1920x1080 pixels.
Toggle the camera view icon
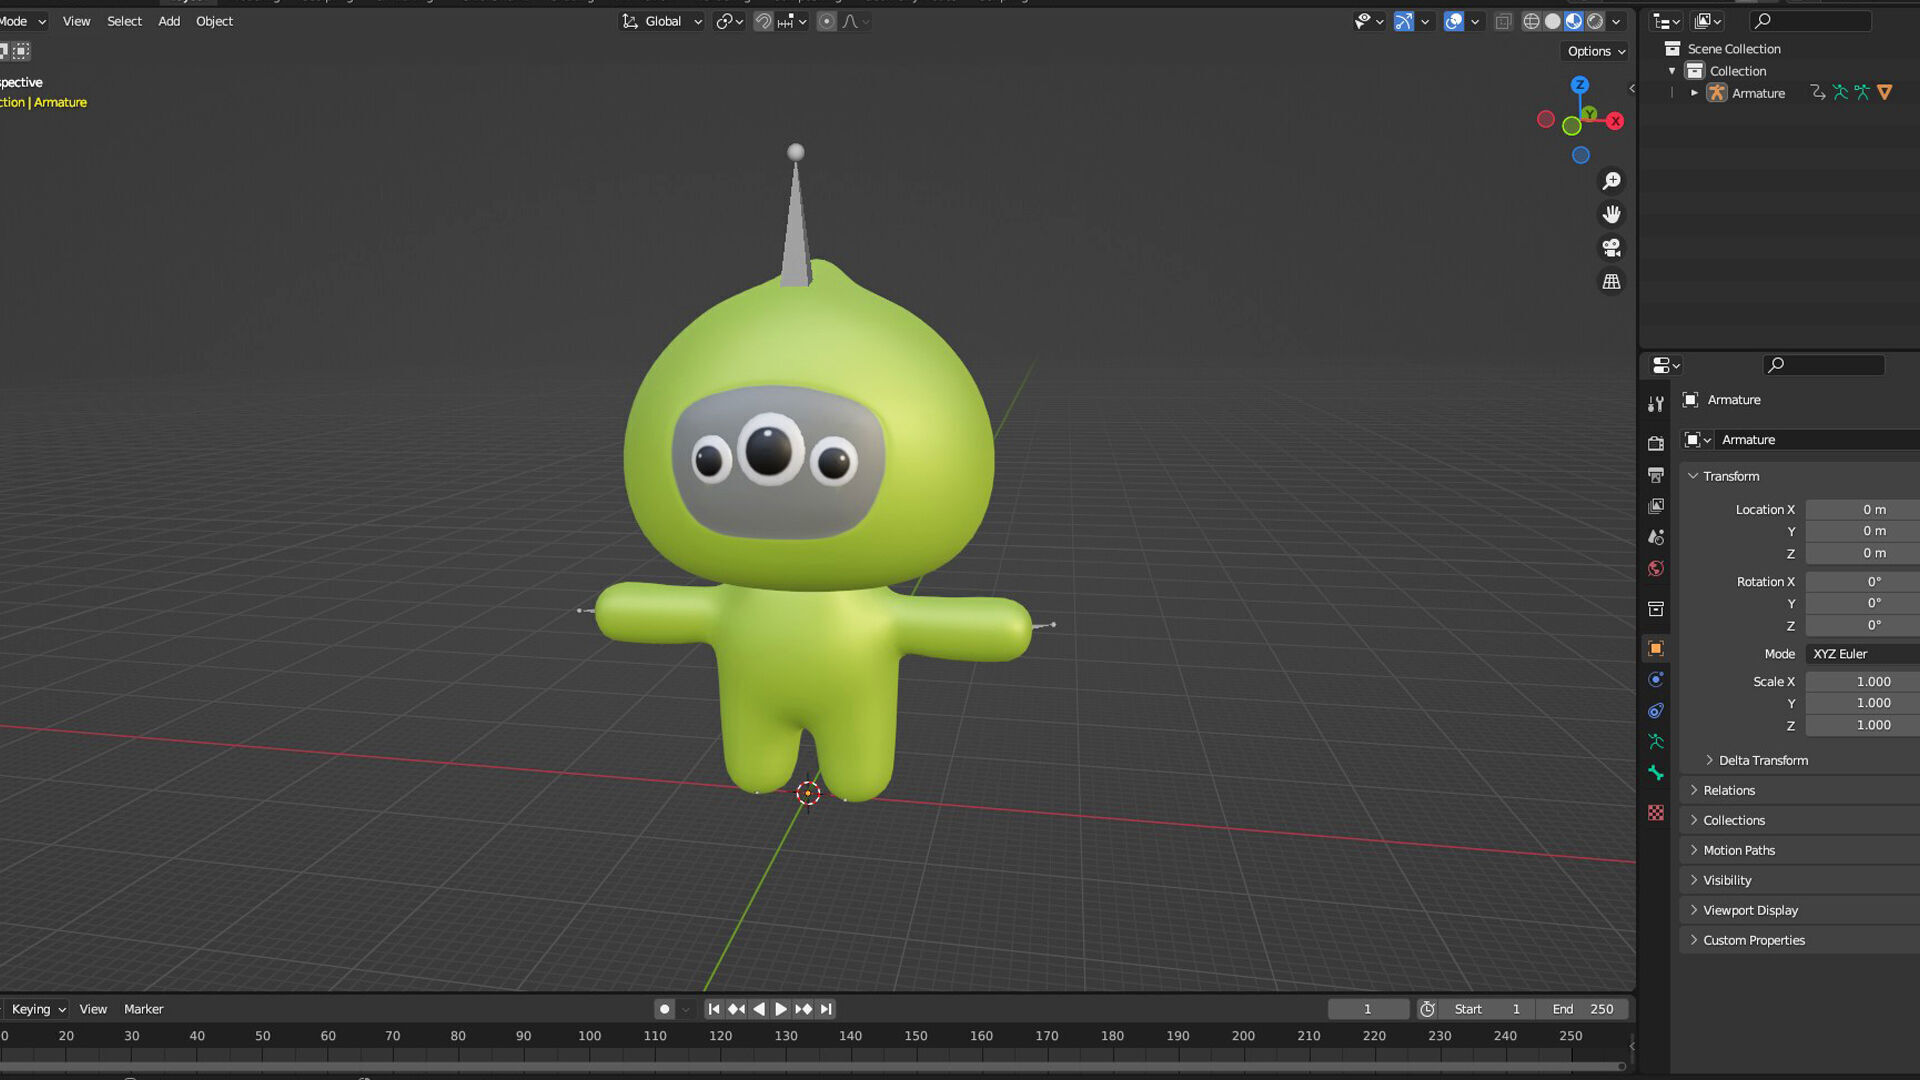[x=1611, y=248]
